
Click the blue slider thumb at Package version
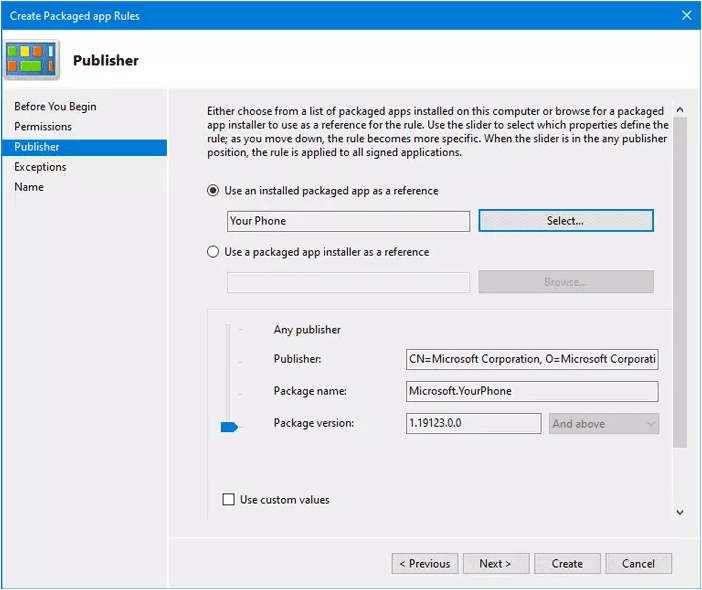click(x=229, y=427)
